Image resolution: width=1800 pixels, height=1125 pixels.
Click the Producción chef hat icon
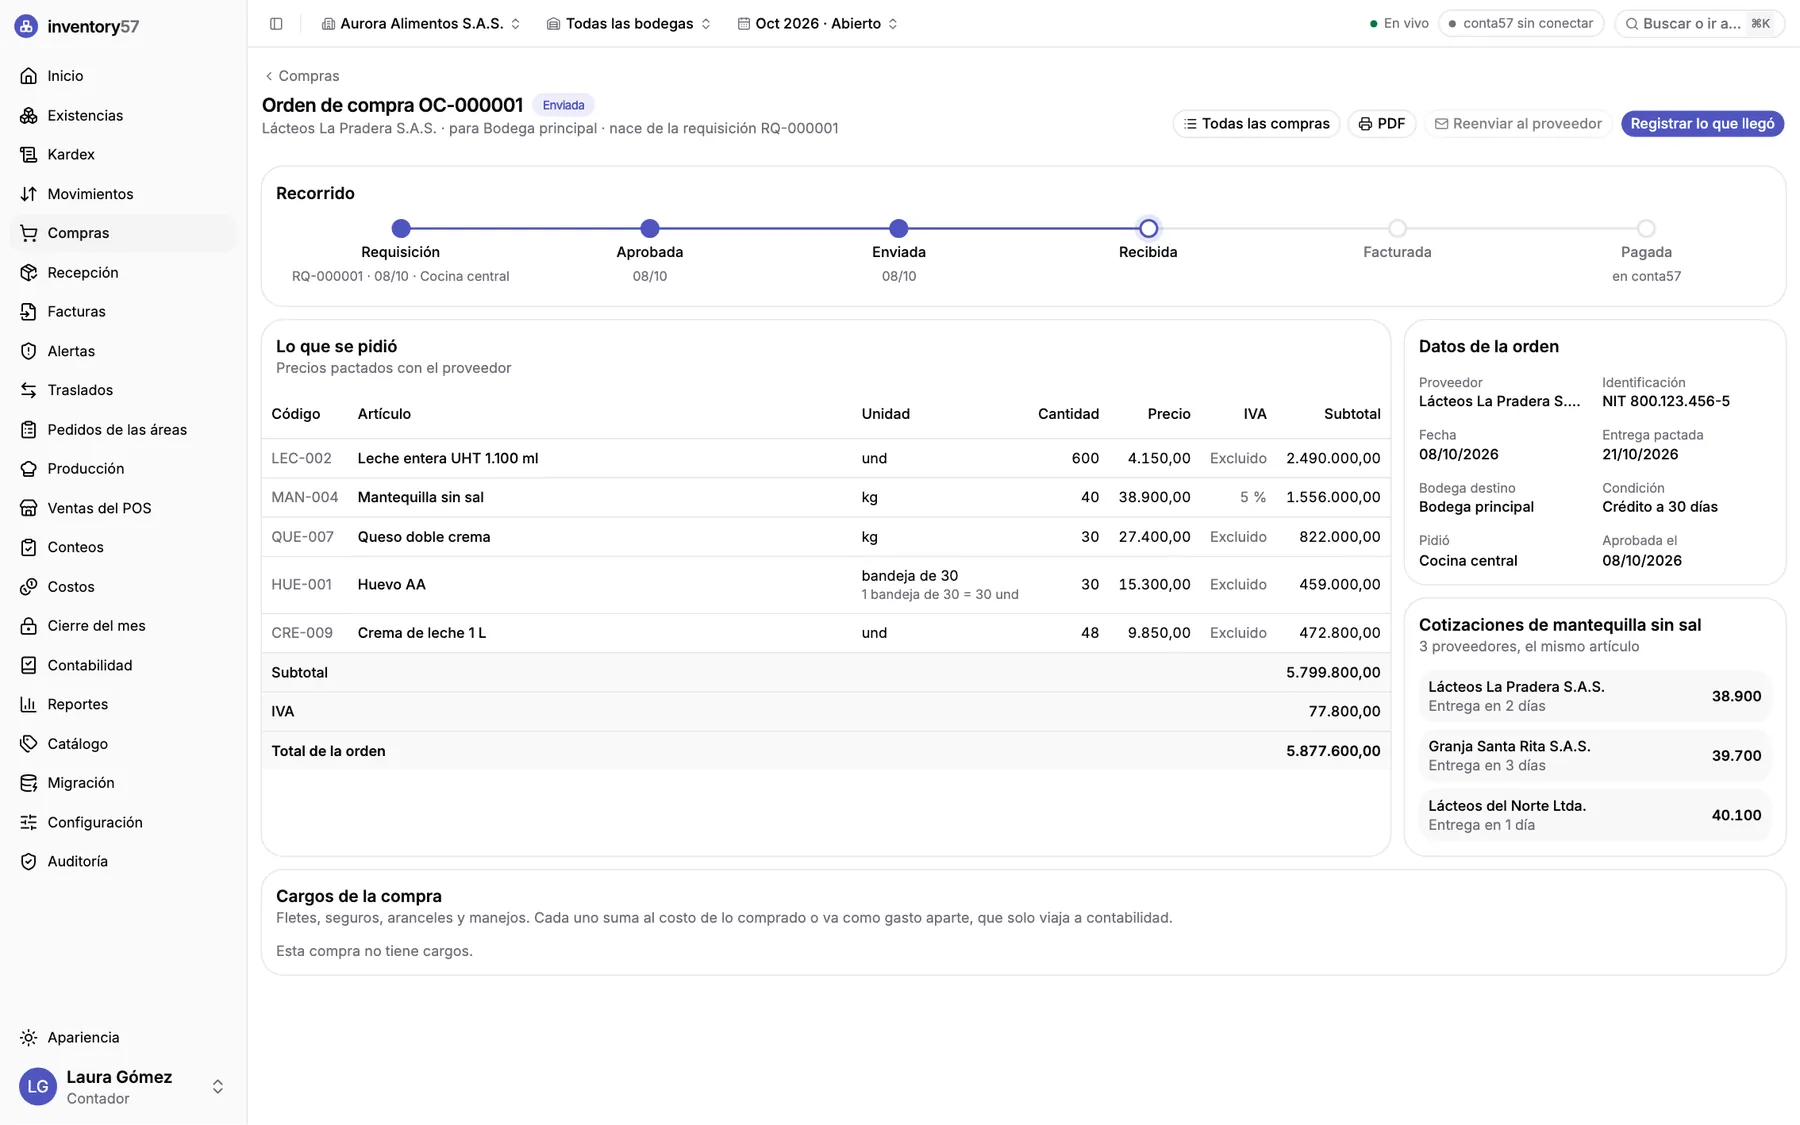click(28, 469)
